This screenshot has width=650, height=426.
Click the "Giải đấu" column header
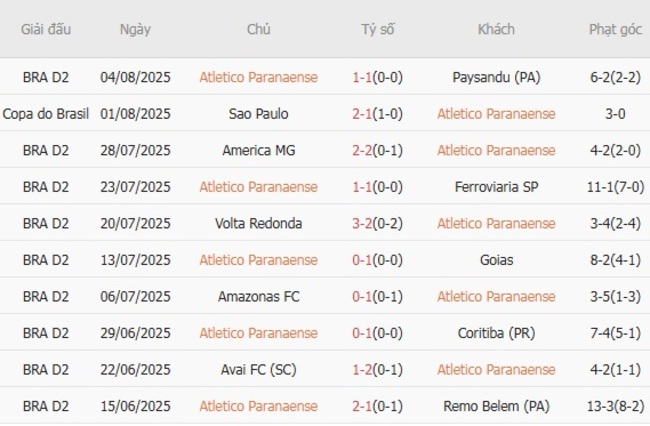(x=46, y=30)
